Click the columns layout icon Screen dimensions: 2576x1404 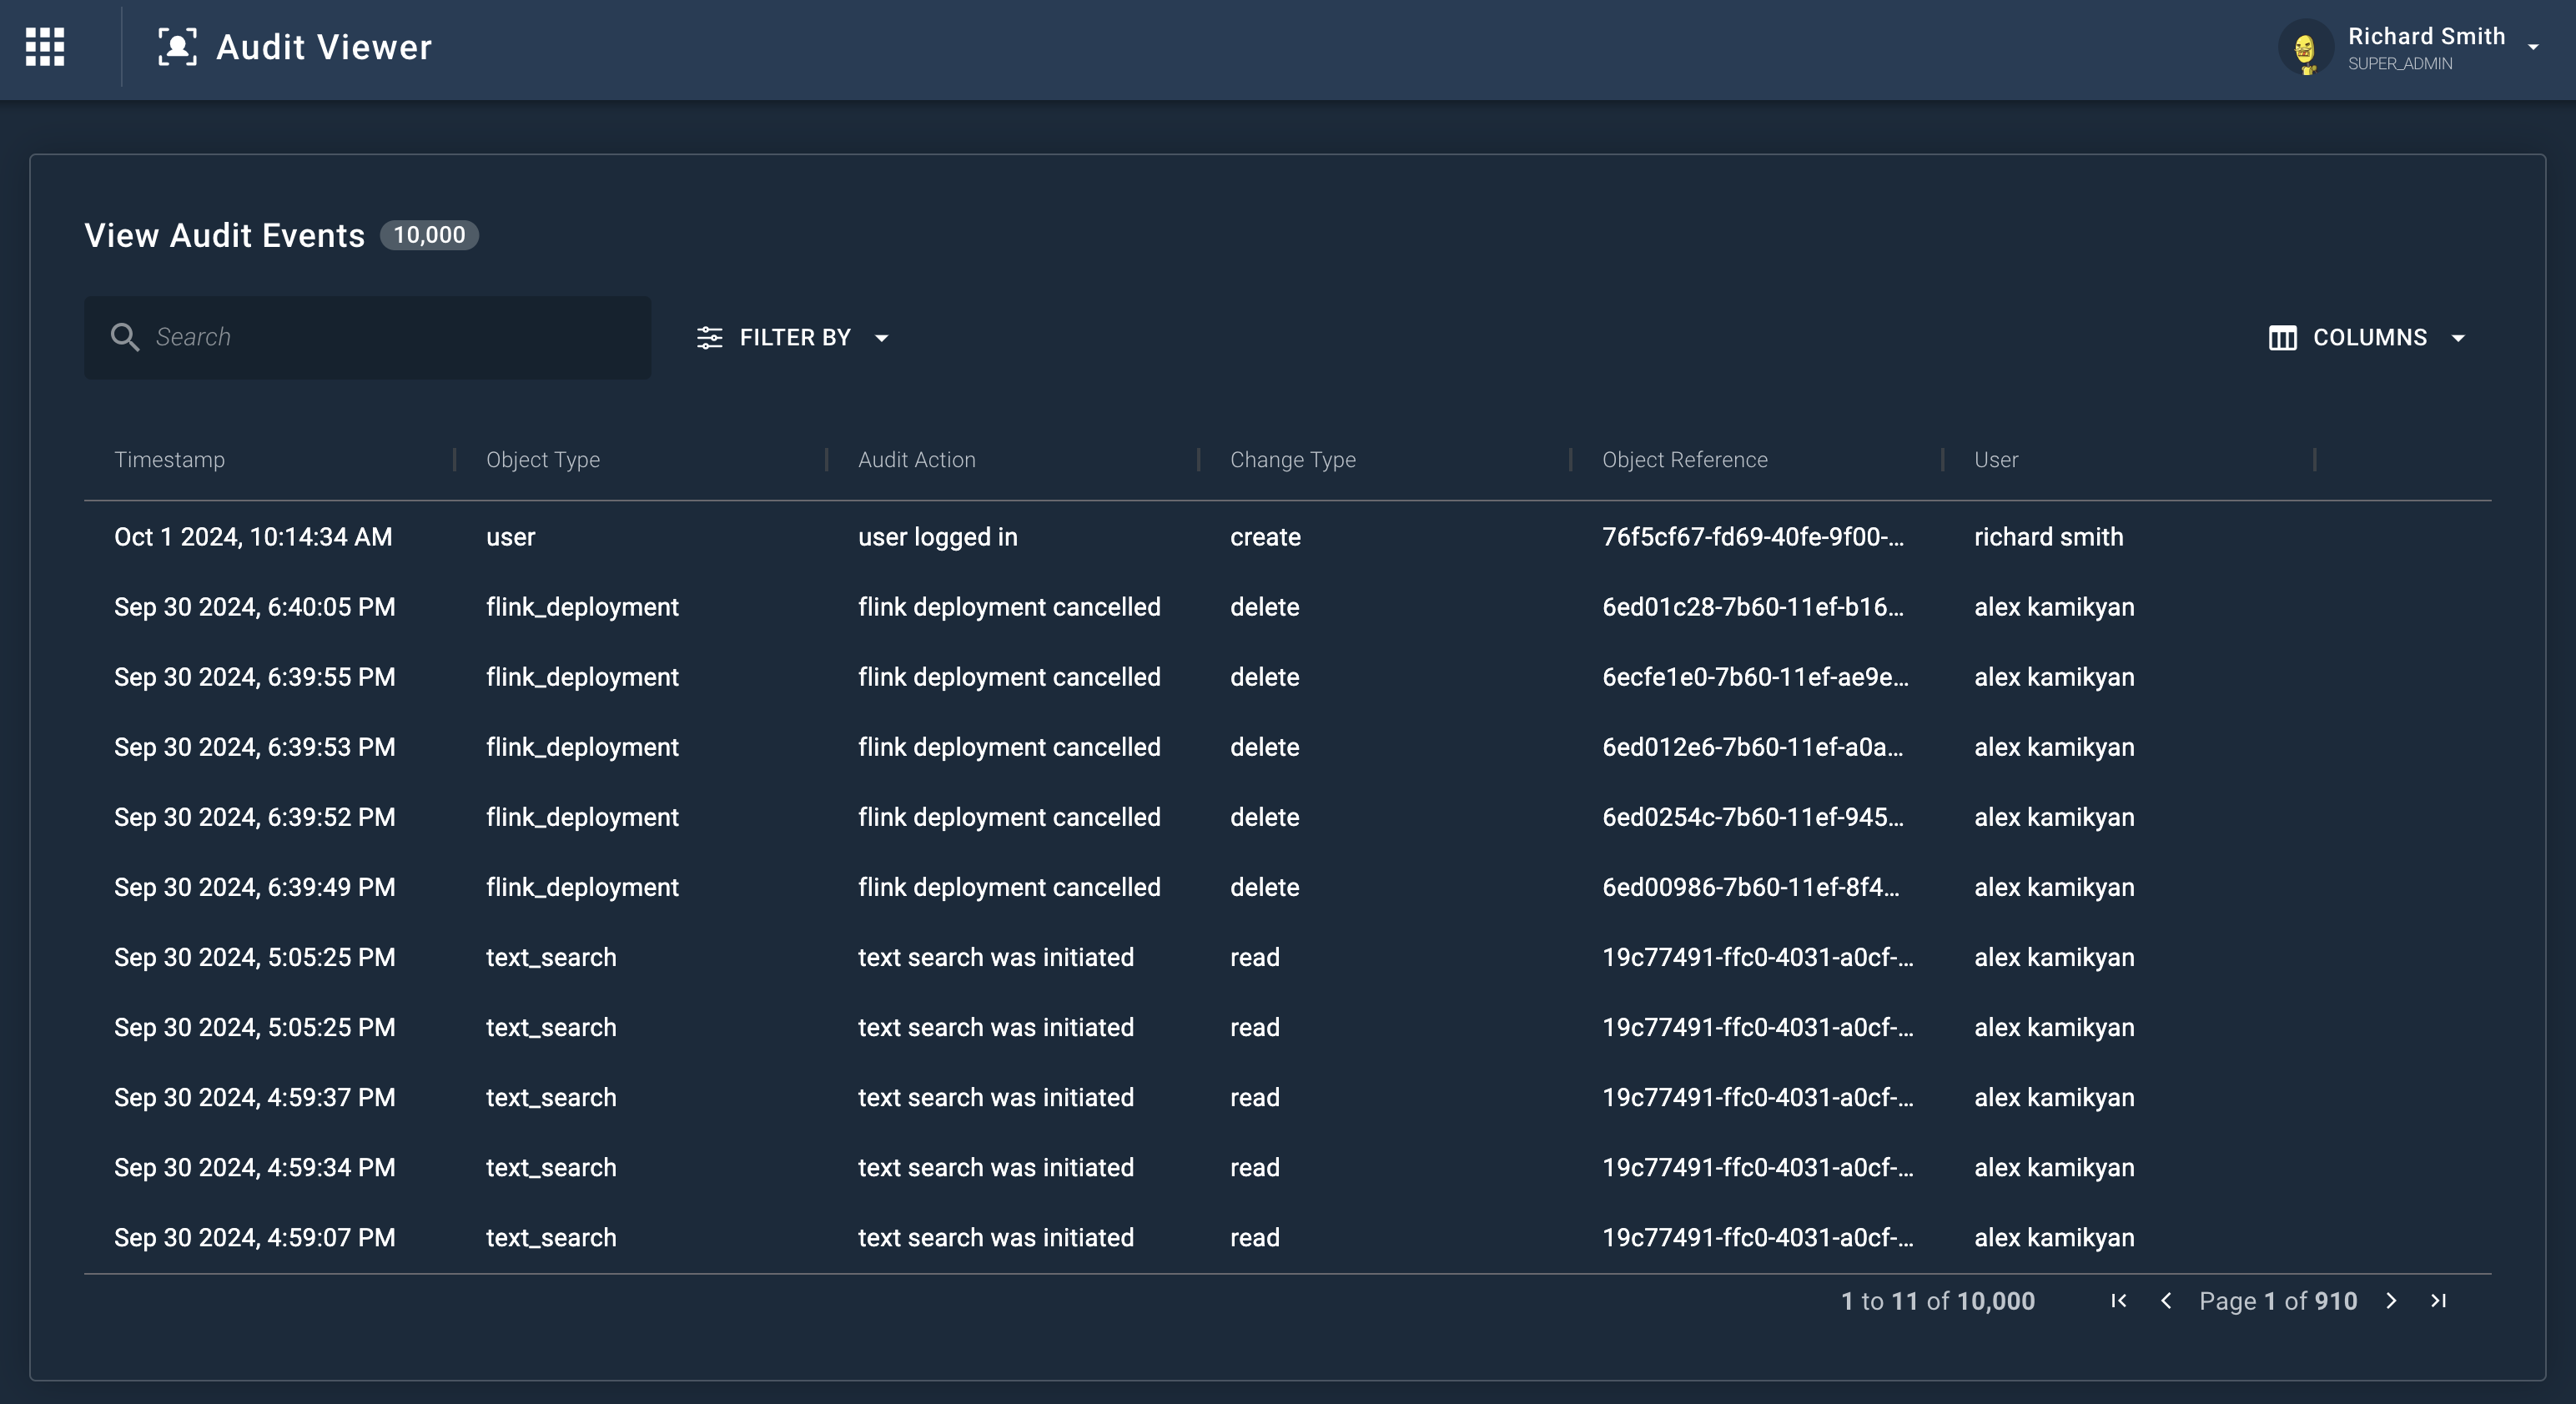pos(2282,338)
